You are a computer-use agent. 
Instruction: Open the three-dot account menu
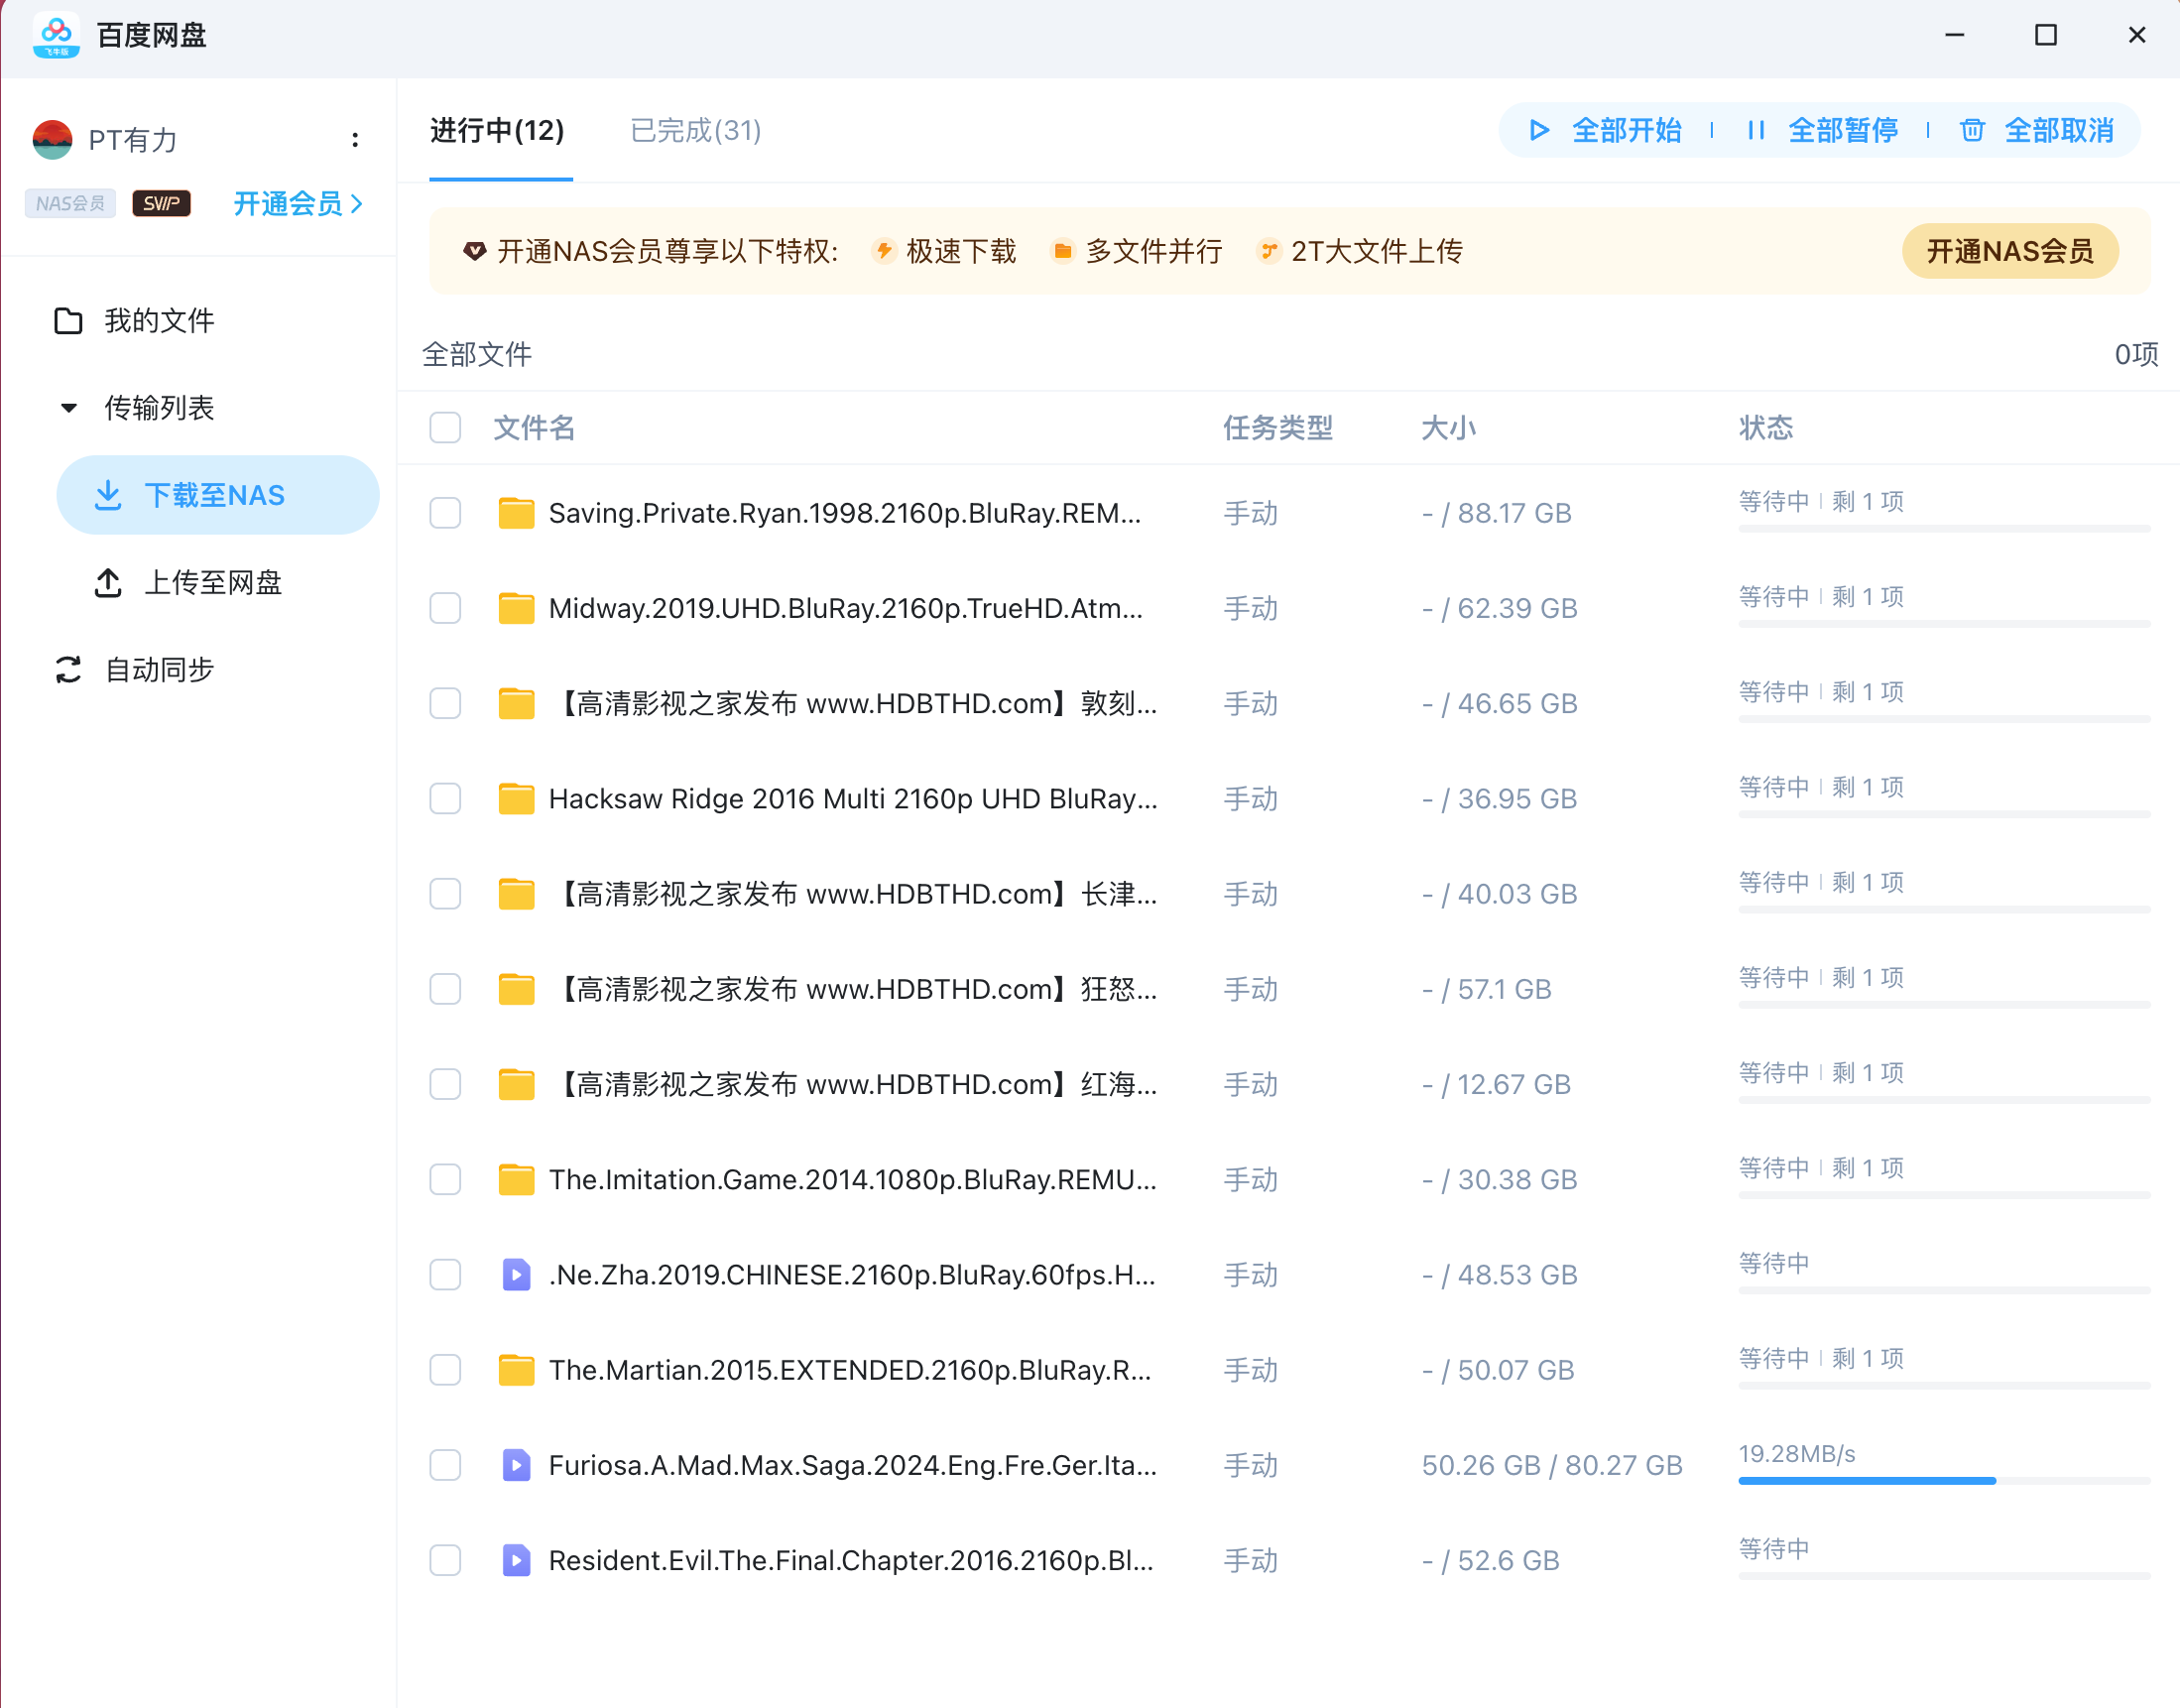click(x=355, y=140)
